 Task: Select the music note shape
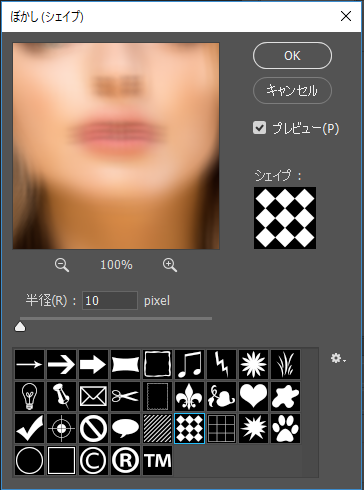pyautogui.click(x=189, y=364)
